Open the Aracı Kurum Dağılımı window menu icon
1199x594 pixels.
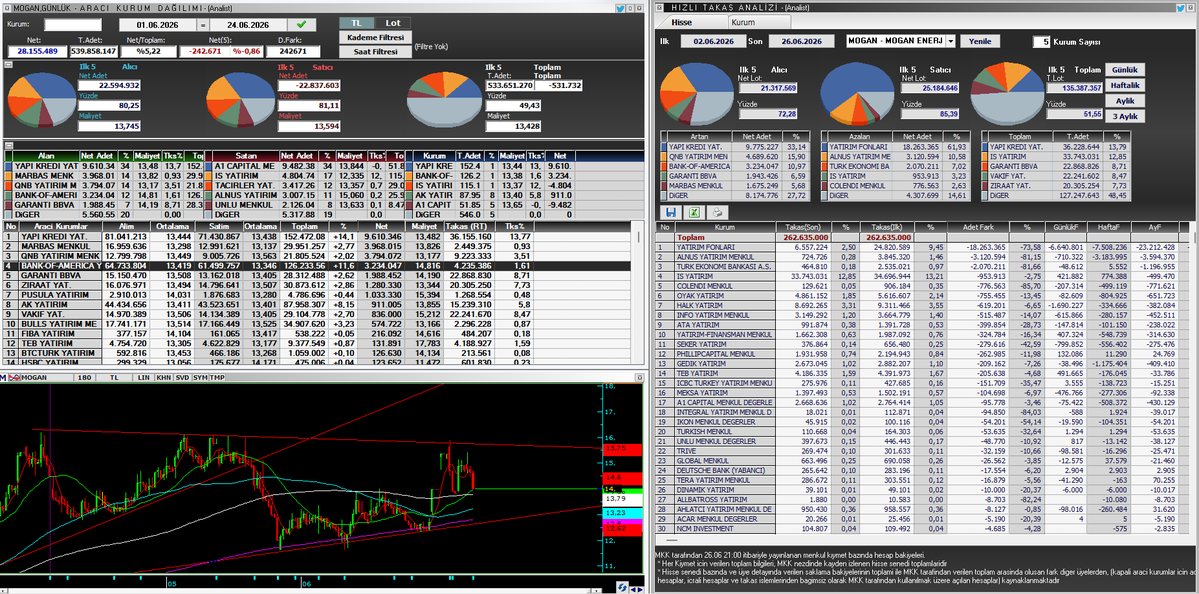[6, 7]
